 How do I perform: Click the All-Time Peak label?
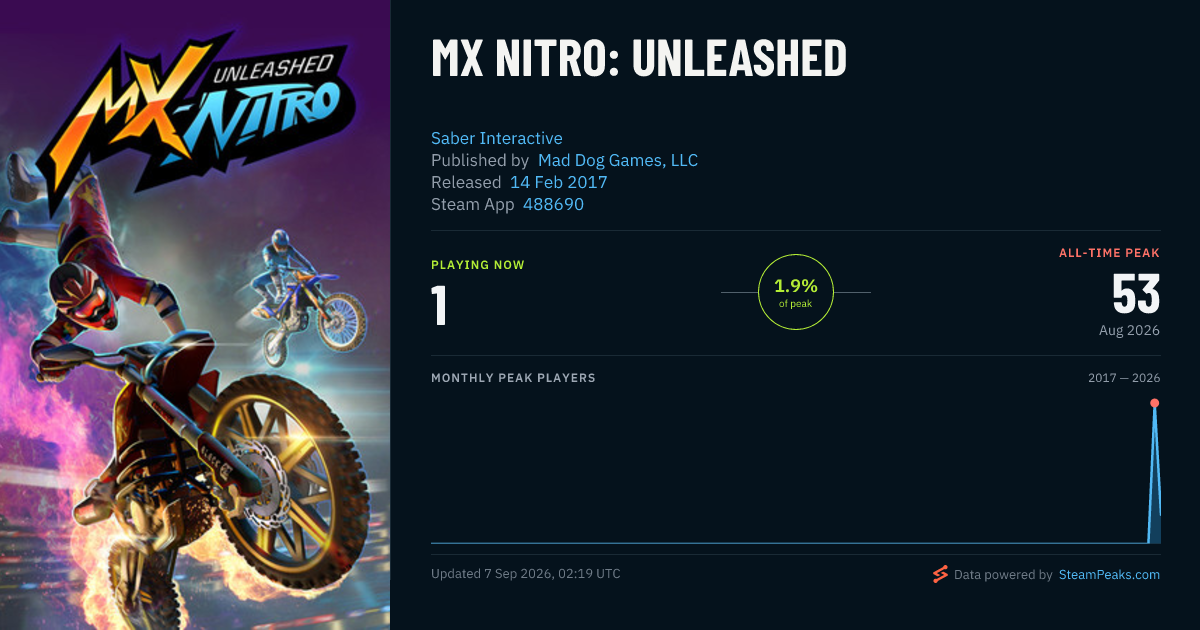(x=1109, y=253)
